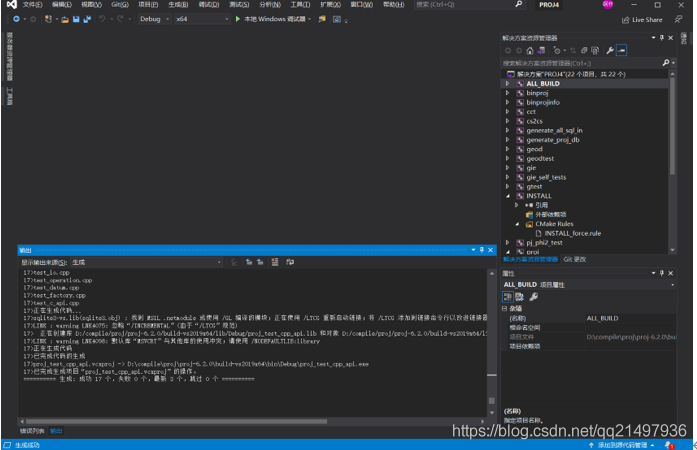Click the Output horizontal scrollbar thumb

point(176,421)
